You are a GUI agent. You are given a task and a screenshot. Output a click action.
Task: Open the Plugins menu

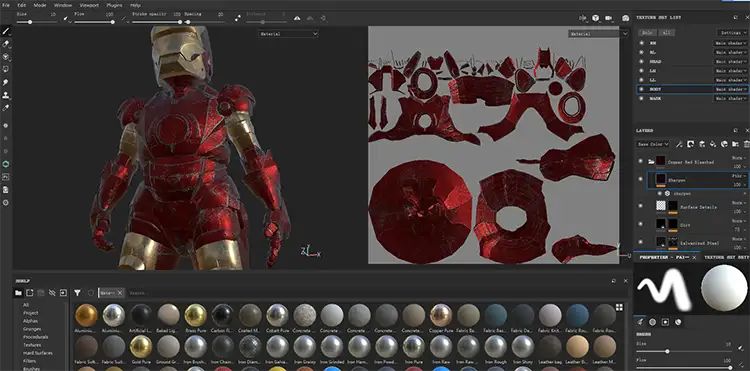pyautogui.click(x=114, y=5)
